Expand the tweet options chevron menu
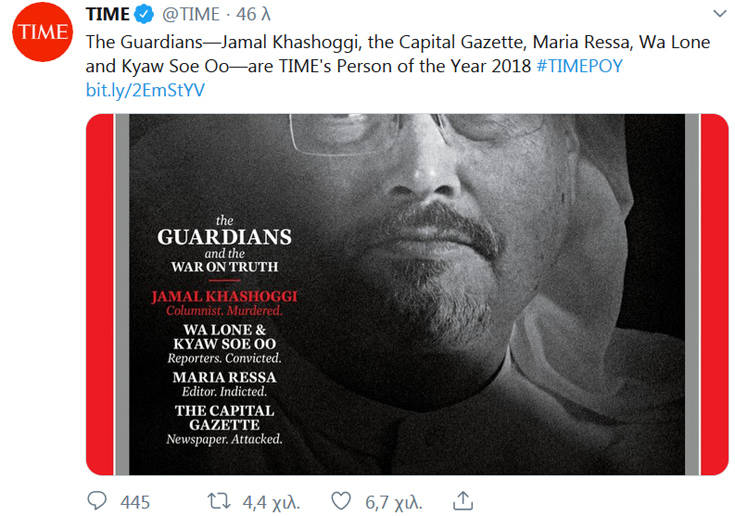This screenshot has height=516, width=735. point(719,14)
